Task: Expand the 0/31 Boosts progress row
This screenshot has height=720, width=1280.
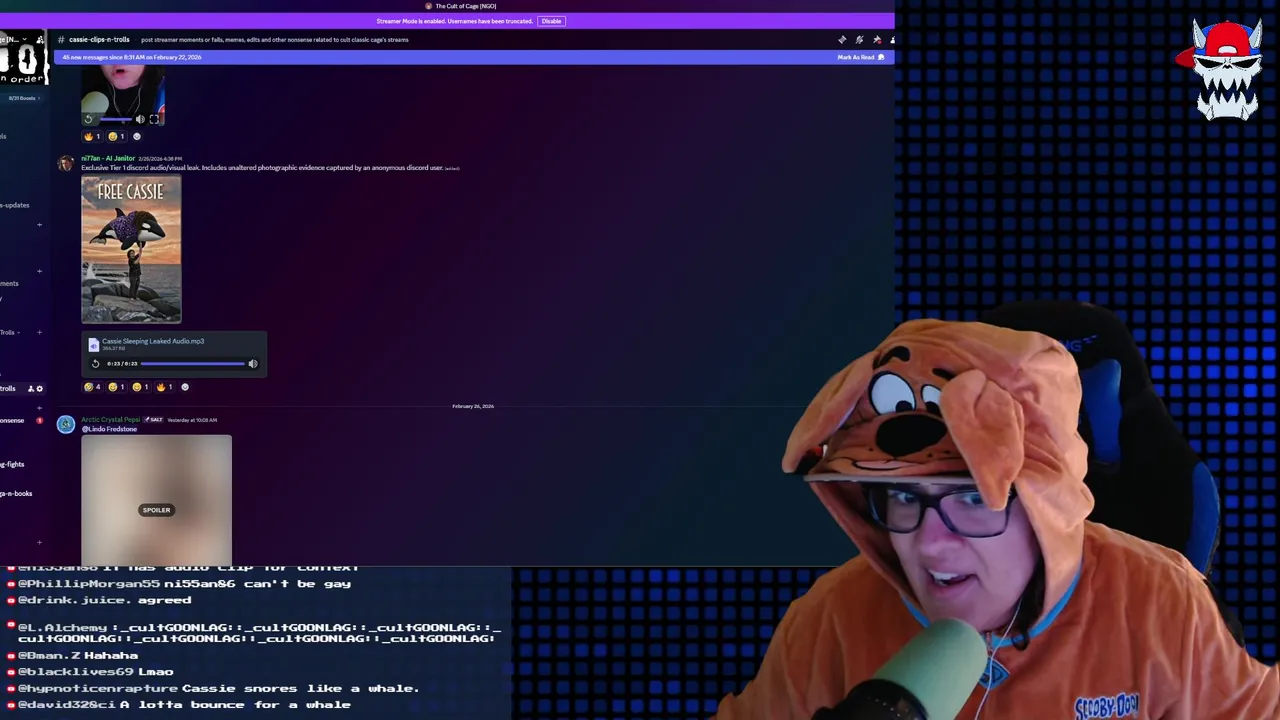Action: 22,98
